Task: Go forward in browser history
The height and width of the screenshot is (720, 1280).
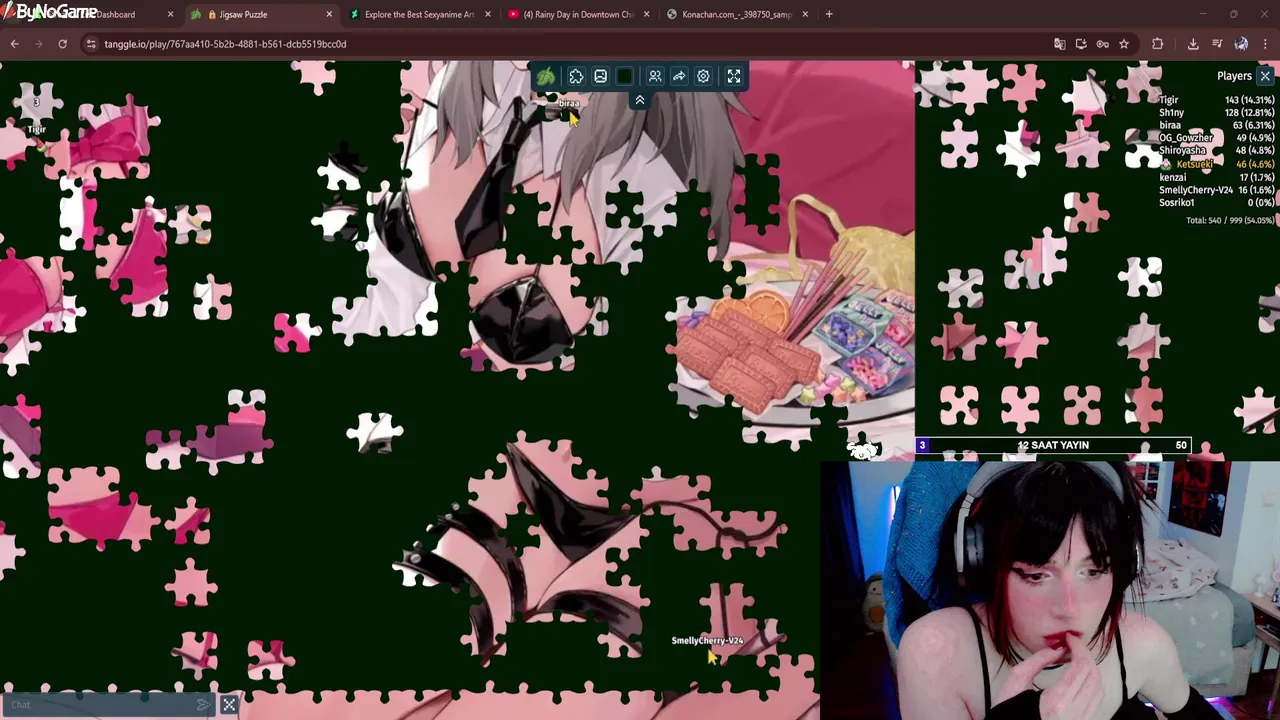Action: coord(39,44)
